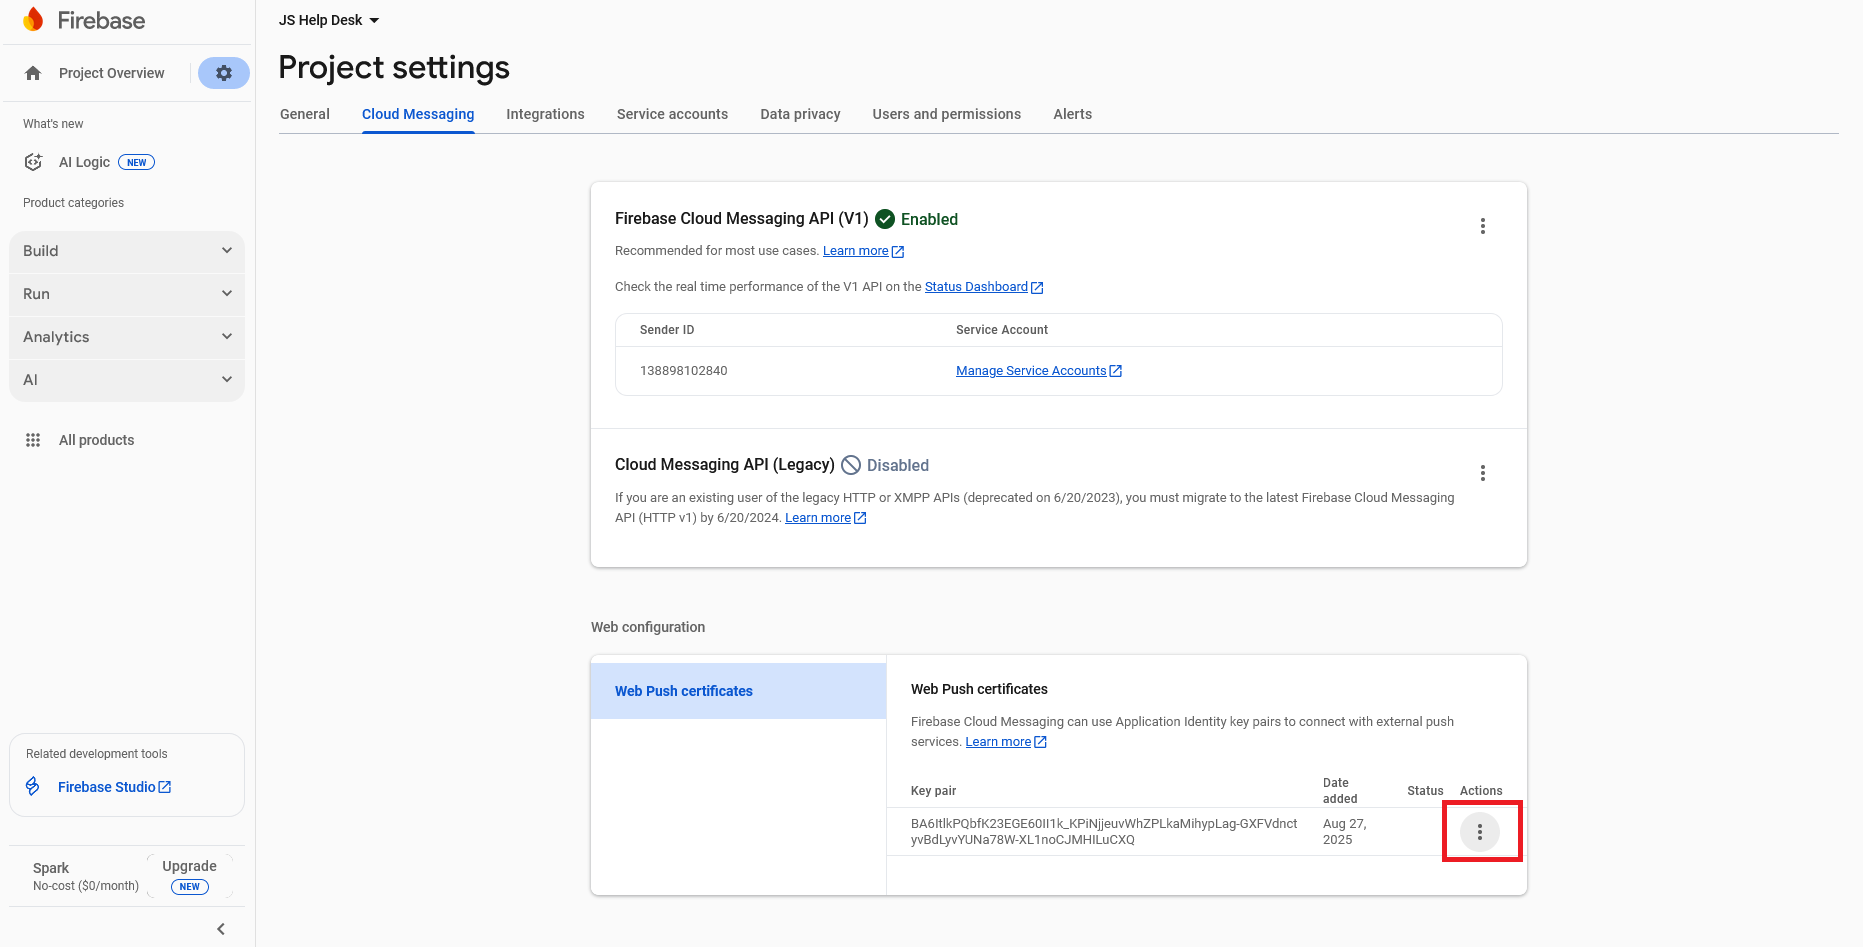Click the Upgrade plan button

189,875
